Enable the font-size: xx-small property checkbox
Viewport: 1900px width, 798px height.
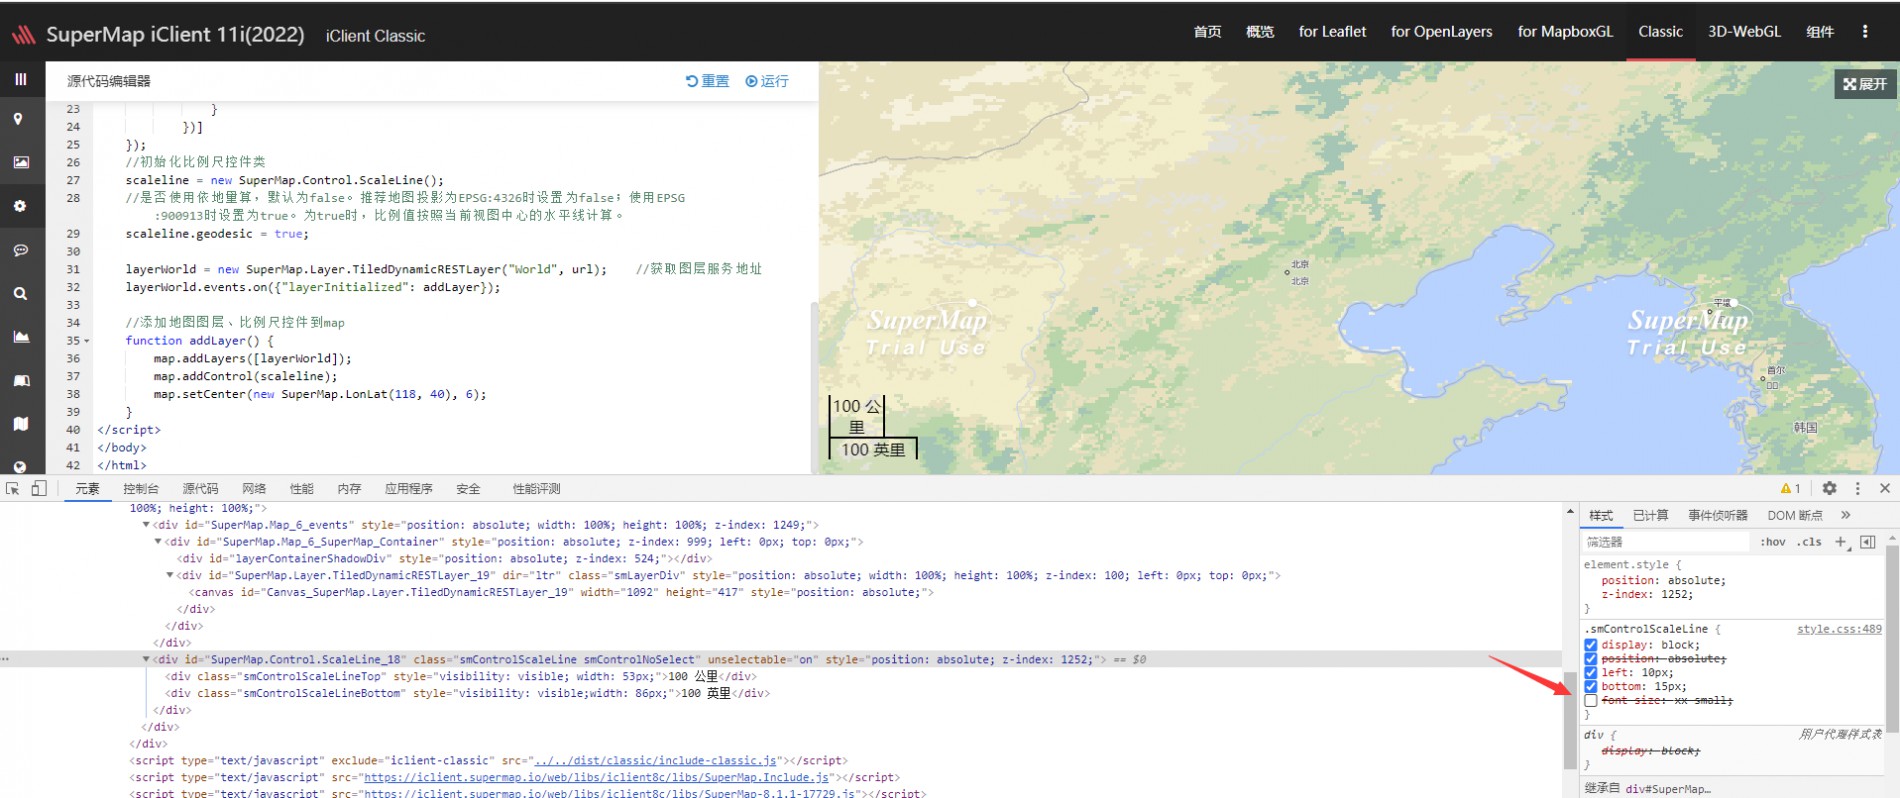coord(1591,700)
